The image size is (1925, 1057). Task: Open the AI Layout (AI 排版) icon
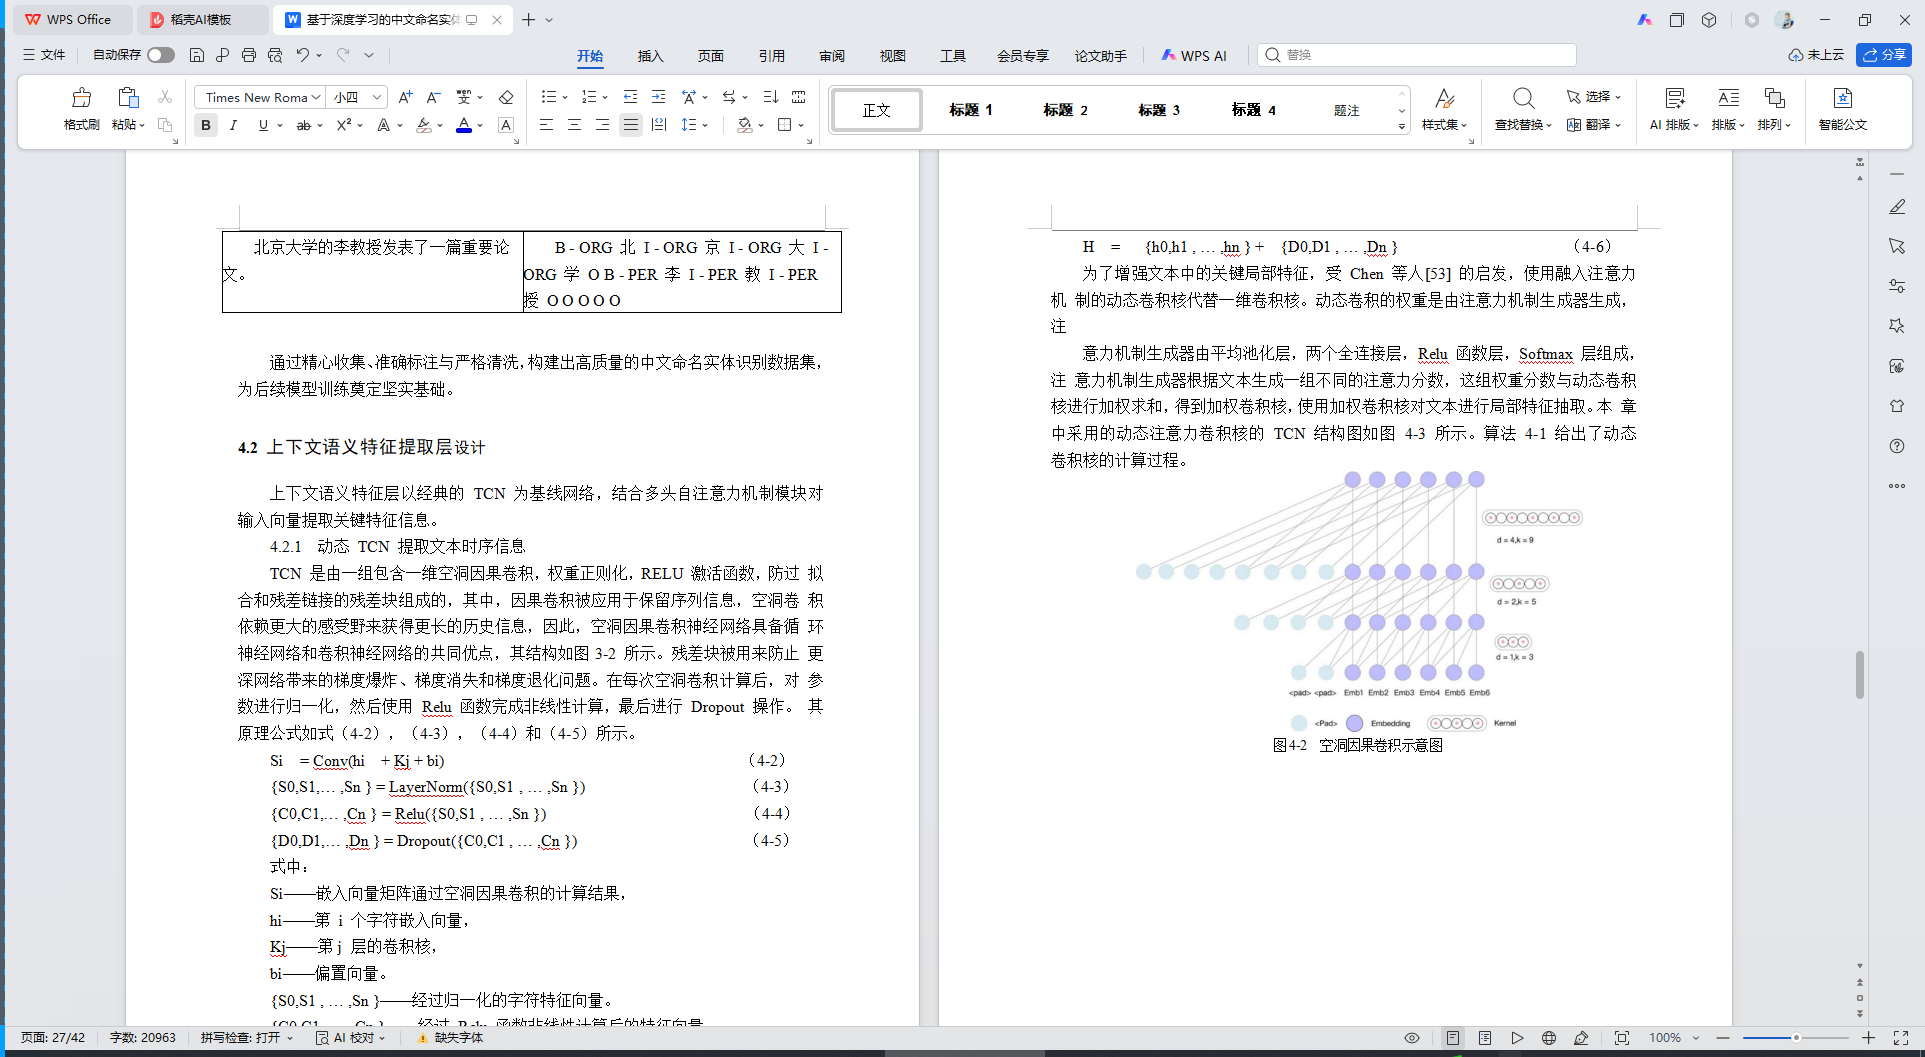click(x=1675, y=98)
